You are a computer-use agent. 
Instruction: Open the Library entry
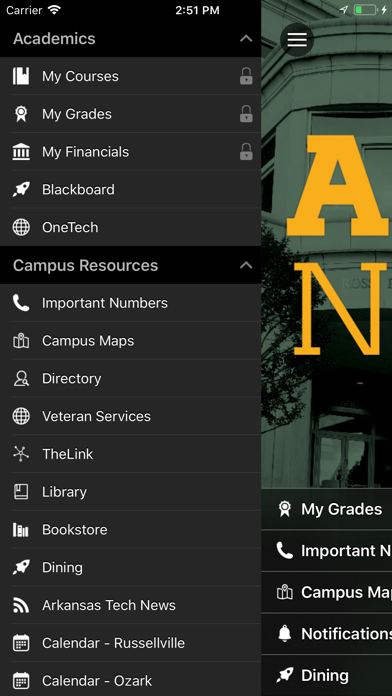point(131,492)
